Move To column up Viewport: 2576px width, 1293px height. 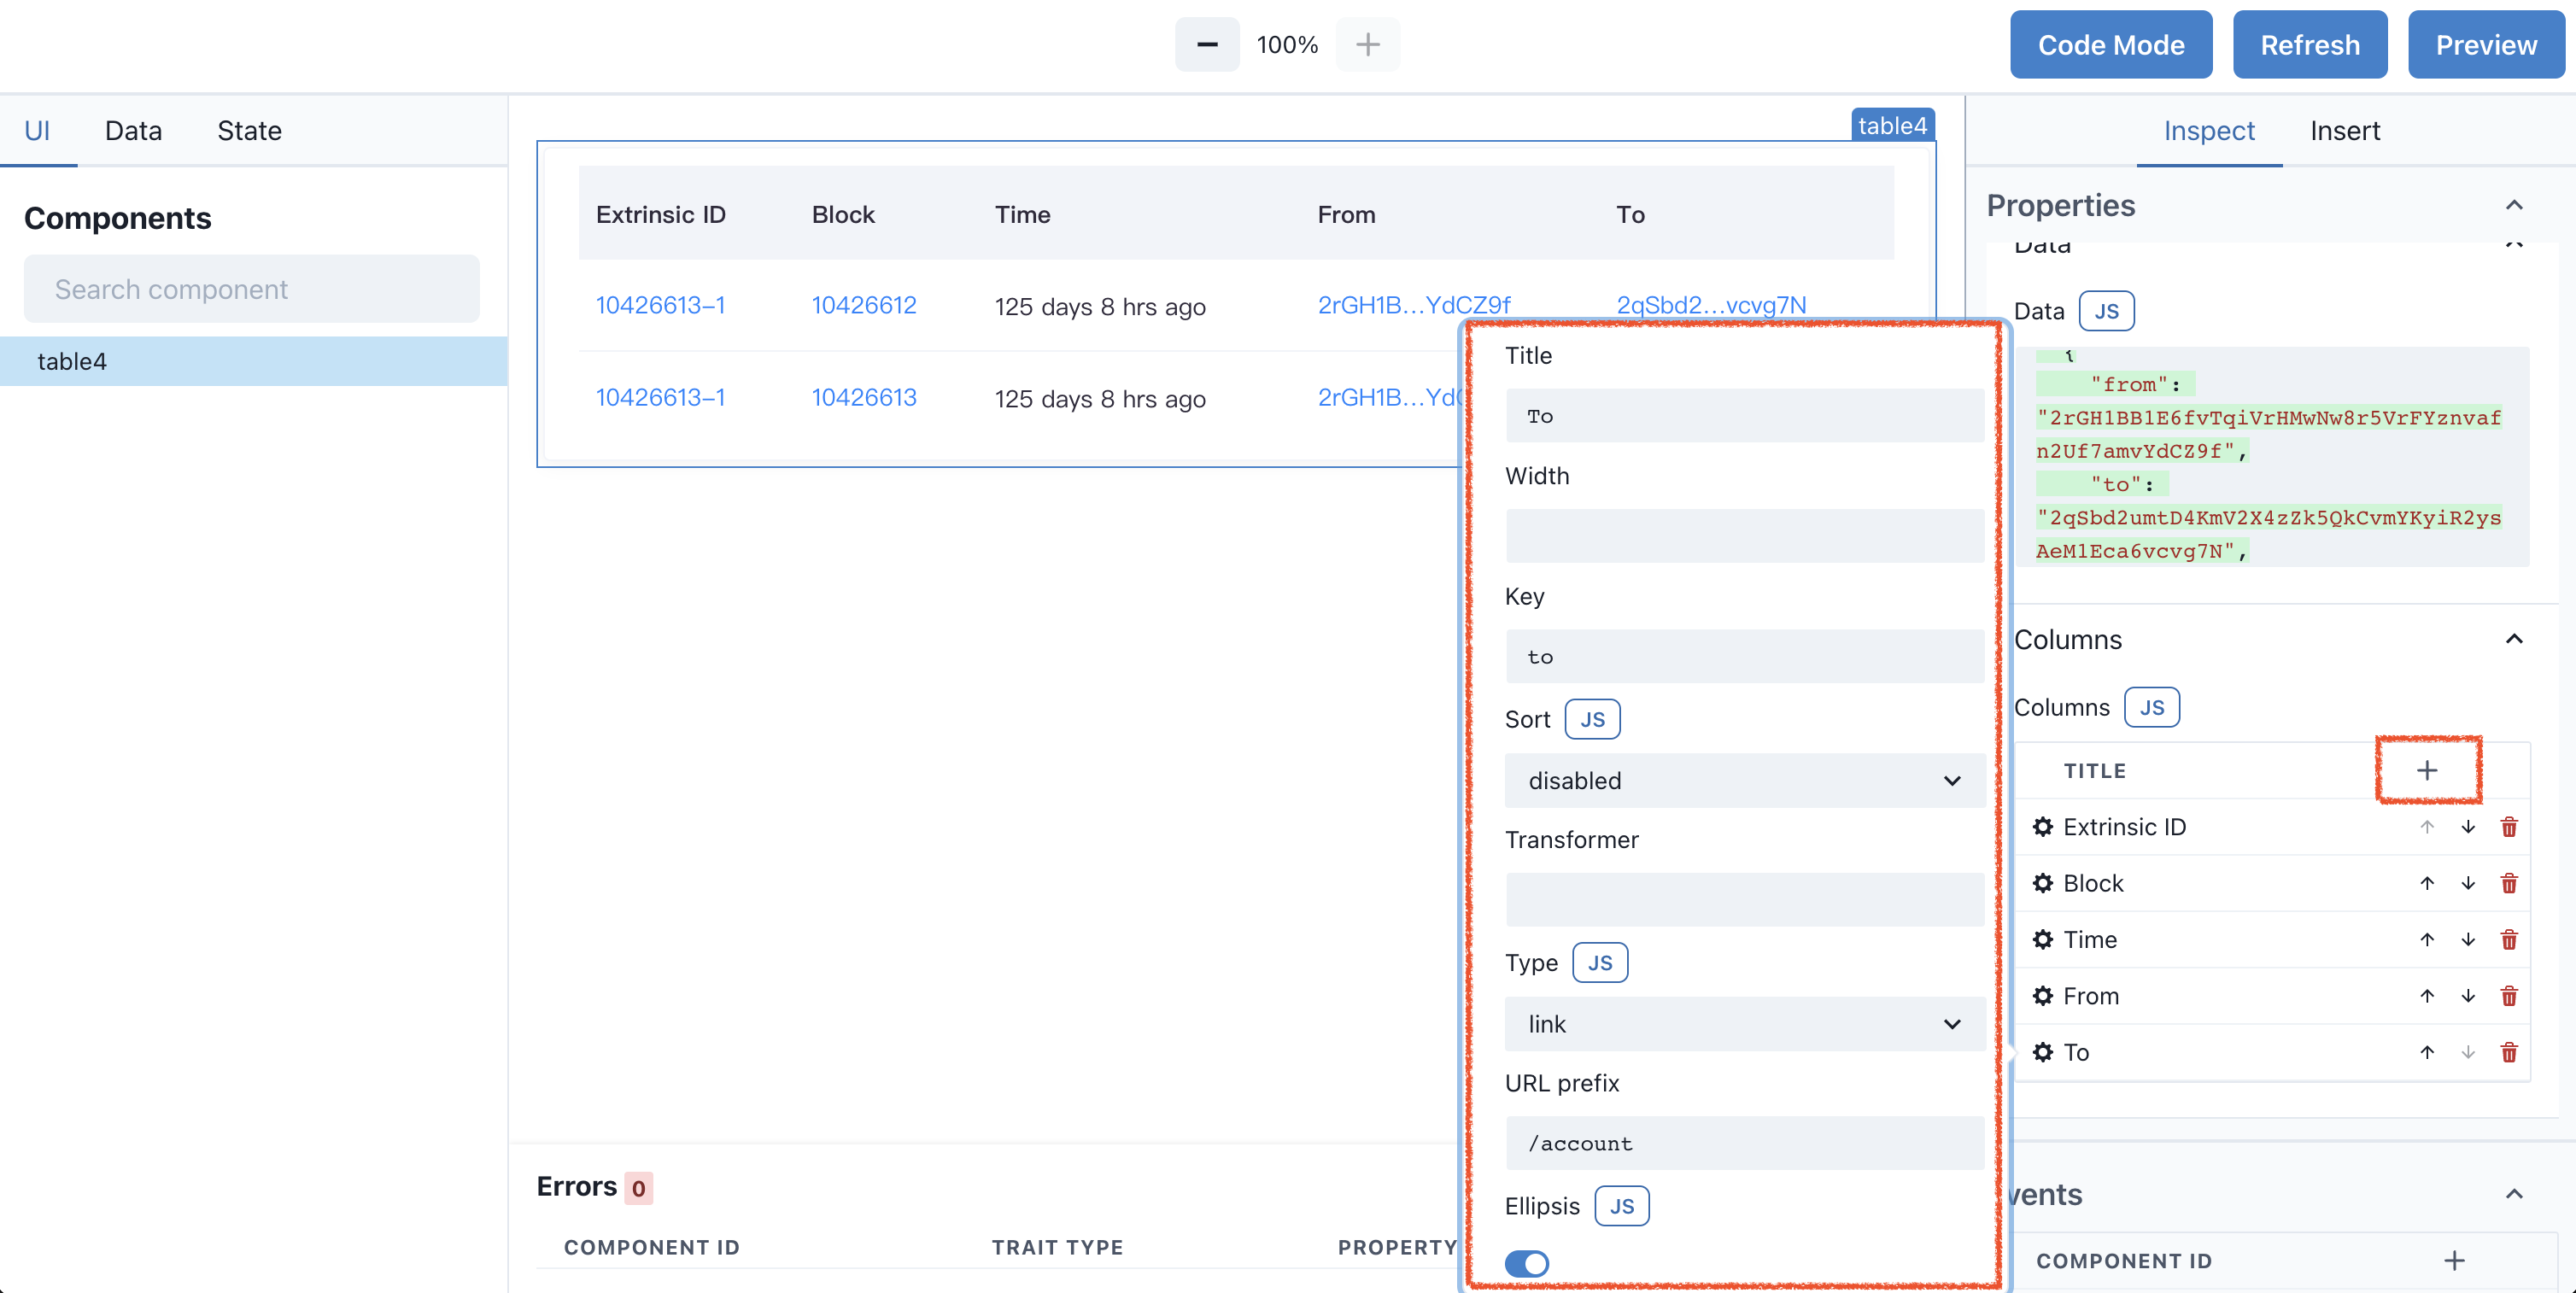click(2427, 1052)
